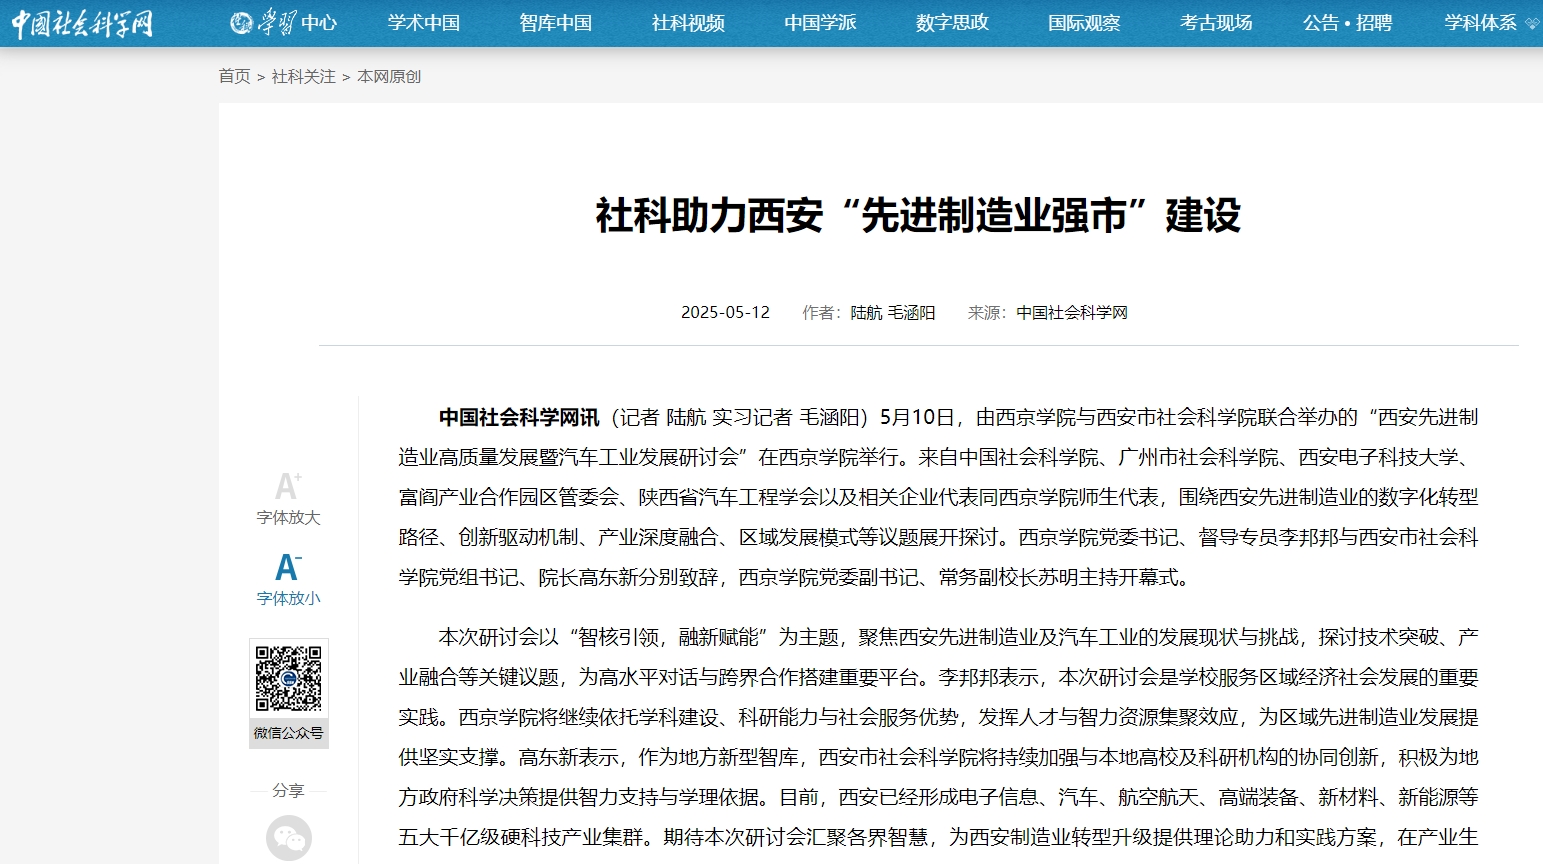The height and width of the screenshot is (864, 1543).
Task: Open 公告·招聘 page
Action: coord(1347,22)
